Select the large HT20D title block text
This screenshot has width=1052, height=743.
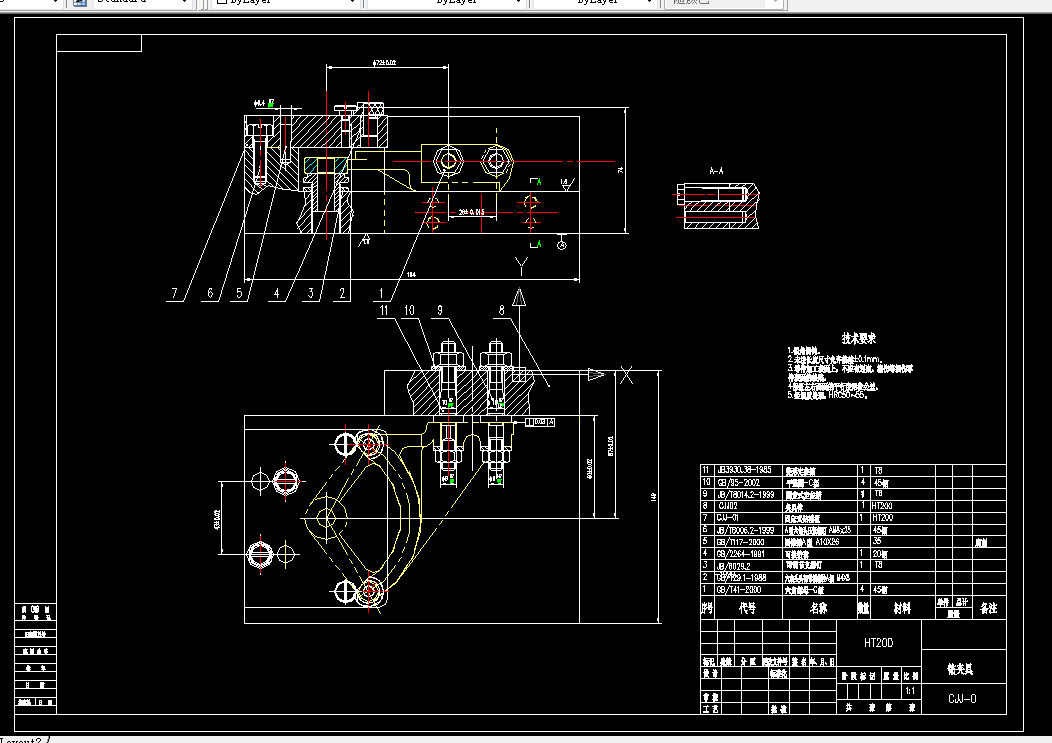click(878, 643)
